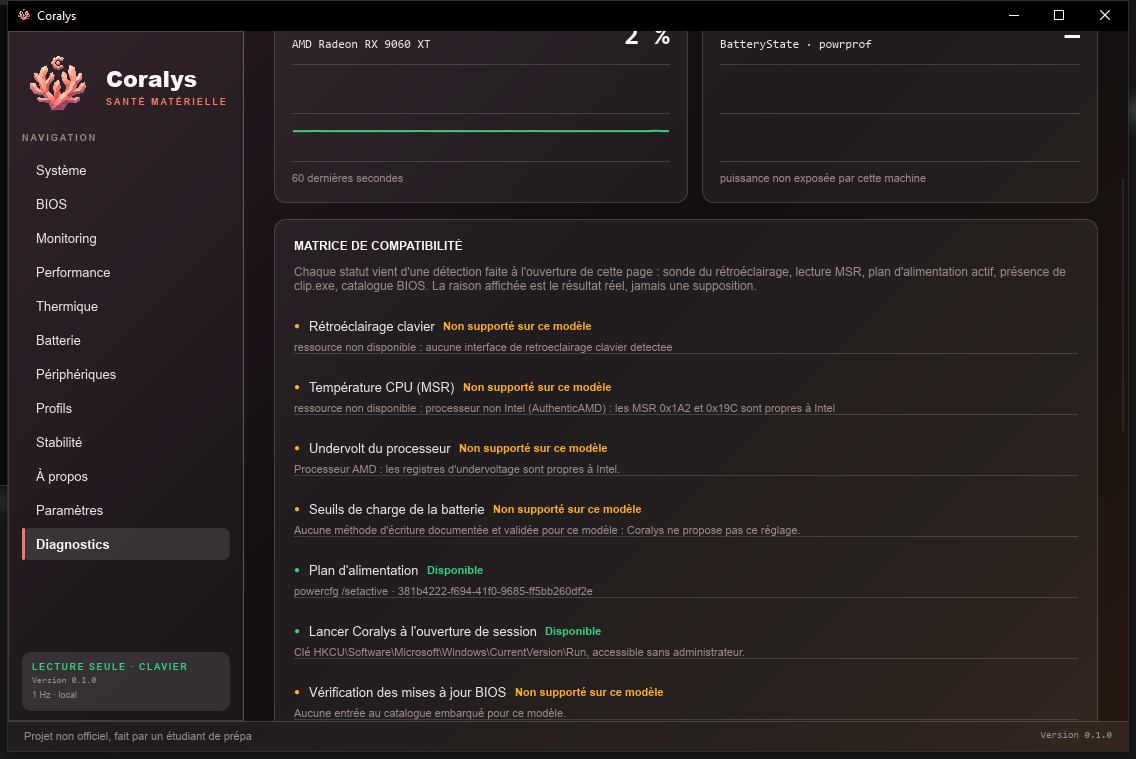Click the NAVIGATION section label
The height and width of the screenshot is (759, 1136).
pos(59,138)
